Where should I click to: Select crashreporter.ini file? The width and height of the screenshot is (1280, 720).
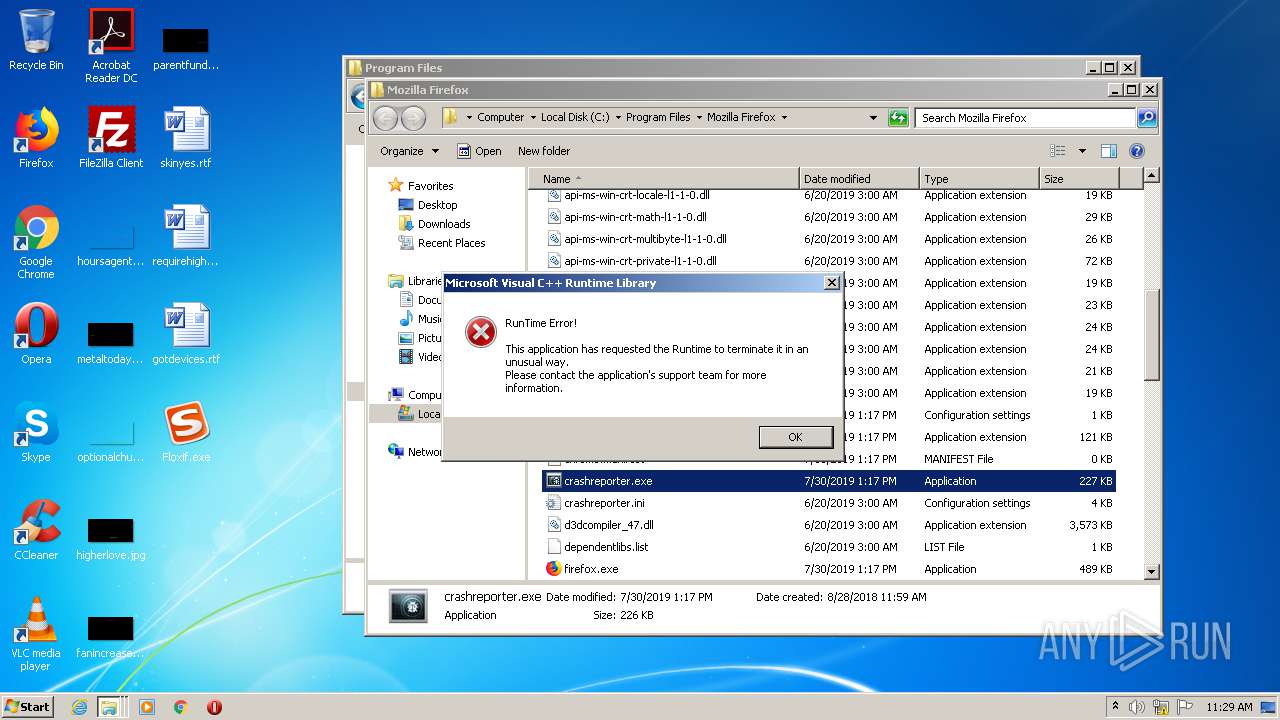[x=604, y=503]
